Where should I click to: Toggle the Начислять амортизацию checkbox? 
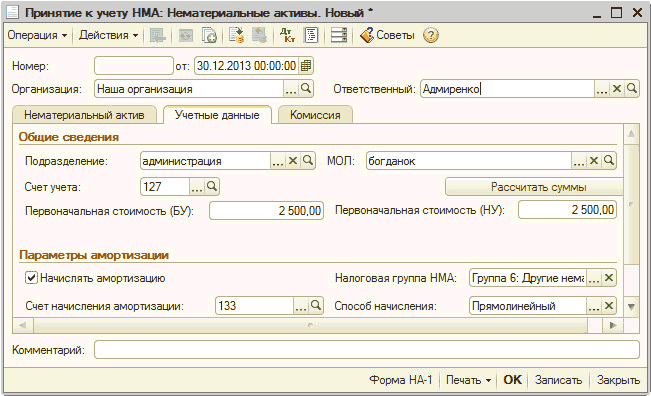pos(32,278)
